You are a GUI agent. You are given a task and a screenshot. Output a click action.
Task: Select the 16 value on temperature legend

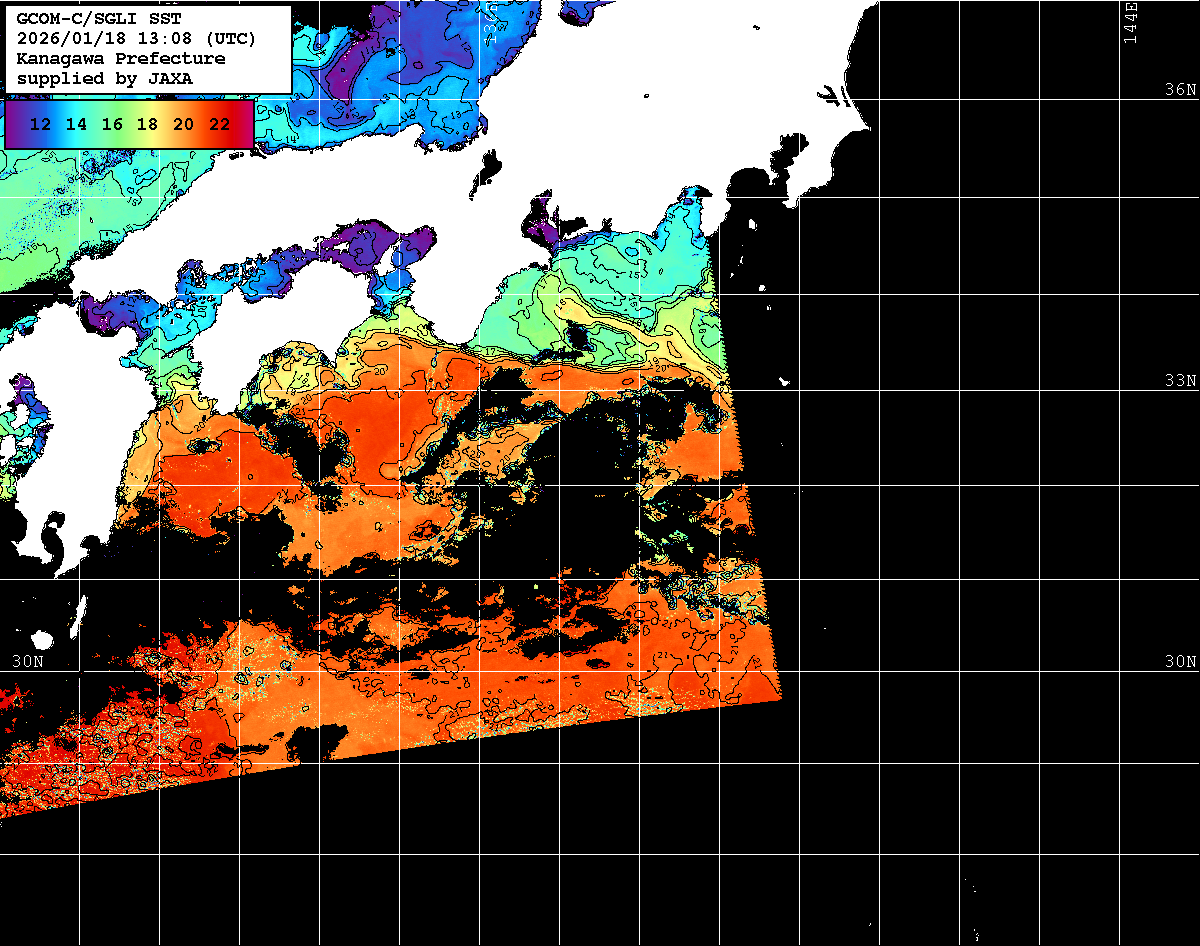click(x=112, y=124)
